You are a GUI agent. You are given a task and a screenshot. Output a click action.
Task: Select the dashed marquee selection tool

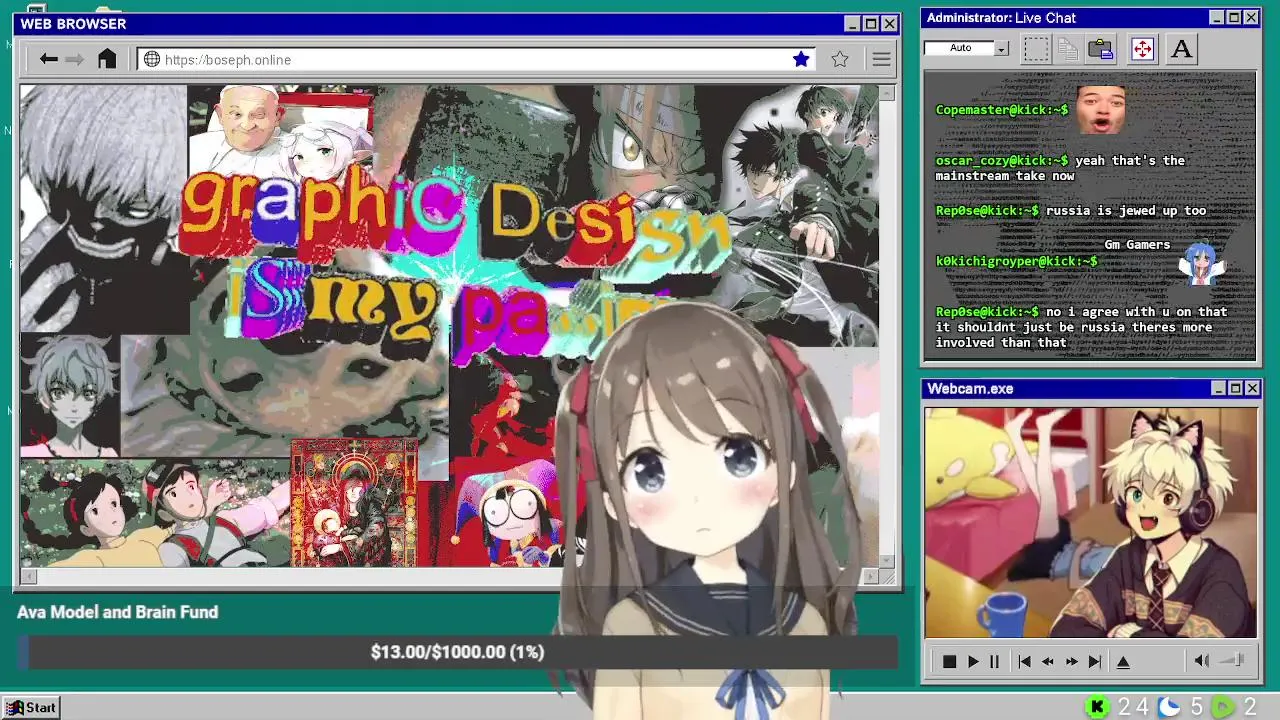pos(1036,49)
